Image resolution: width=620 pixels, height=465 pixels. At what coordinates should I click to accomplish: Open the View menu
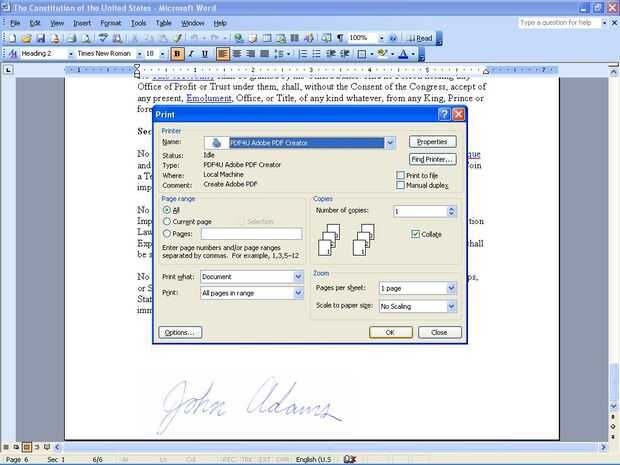click(x=57, y=23)
